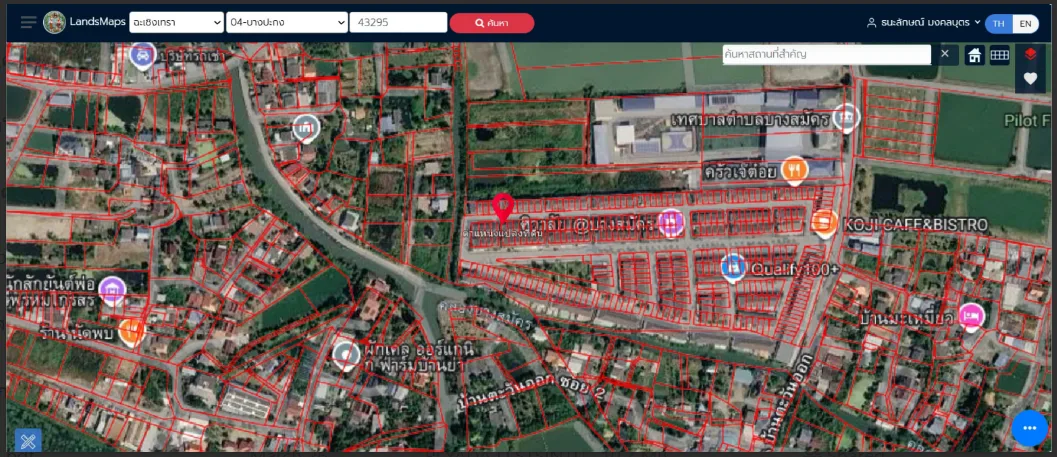Click the LandsMaps logo emblem
The height and width of the screenshot is (457, 1057).
[54, 22]
